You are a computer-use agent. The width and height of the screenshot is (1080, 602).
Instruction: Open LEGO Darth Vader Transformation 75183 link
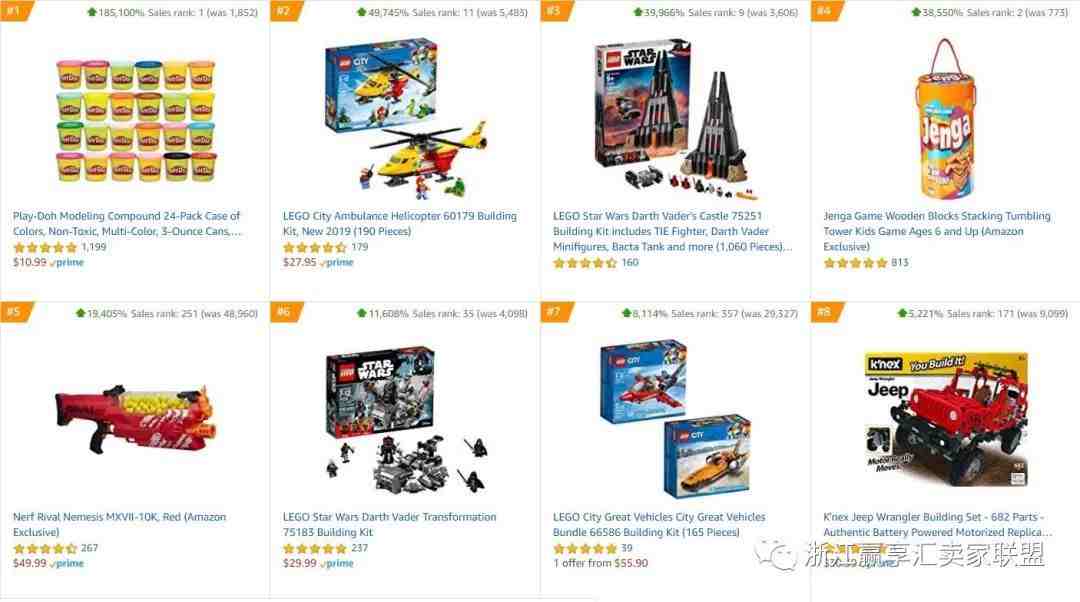(x=389, y=524)
